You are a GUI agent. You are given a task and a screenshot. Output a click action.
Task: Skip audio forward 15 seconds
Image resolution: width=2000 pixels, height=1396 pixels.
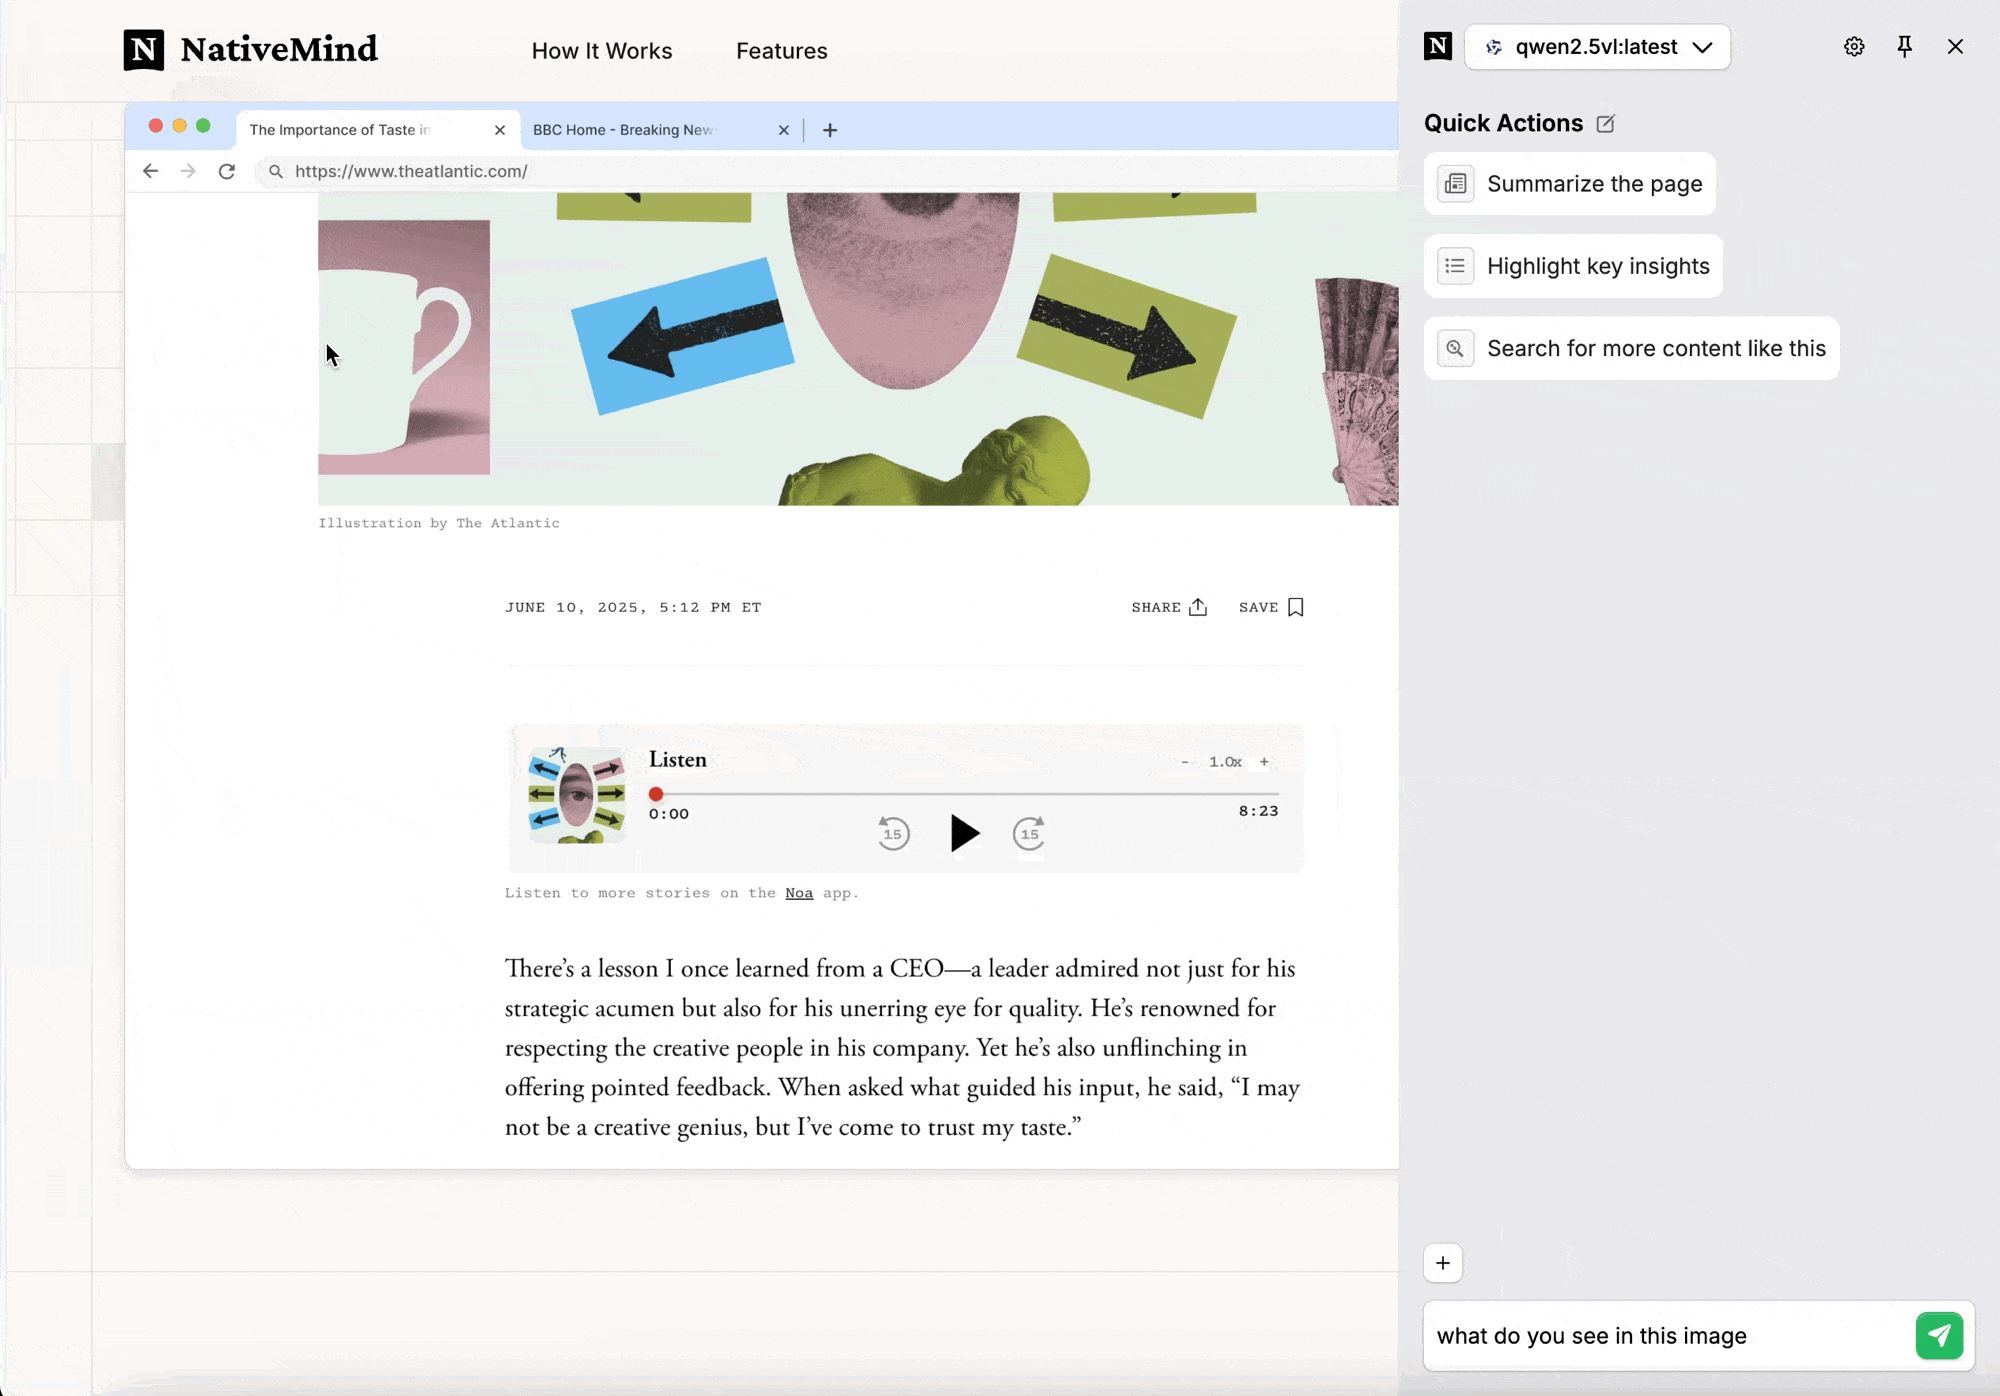point(1029,833)
